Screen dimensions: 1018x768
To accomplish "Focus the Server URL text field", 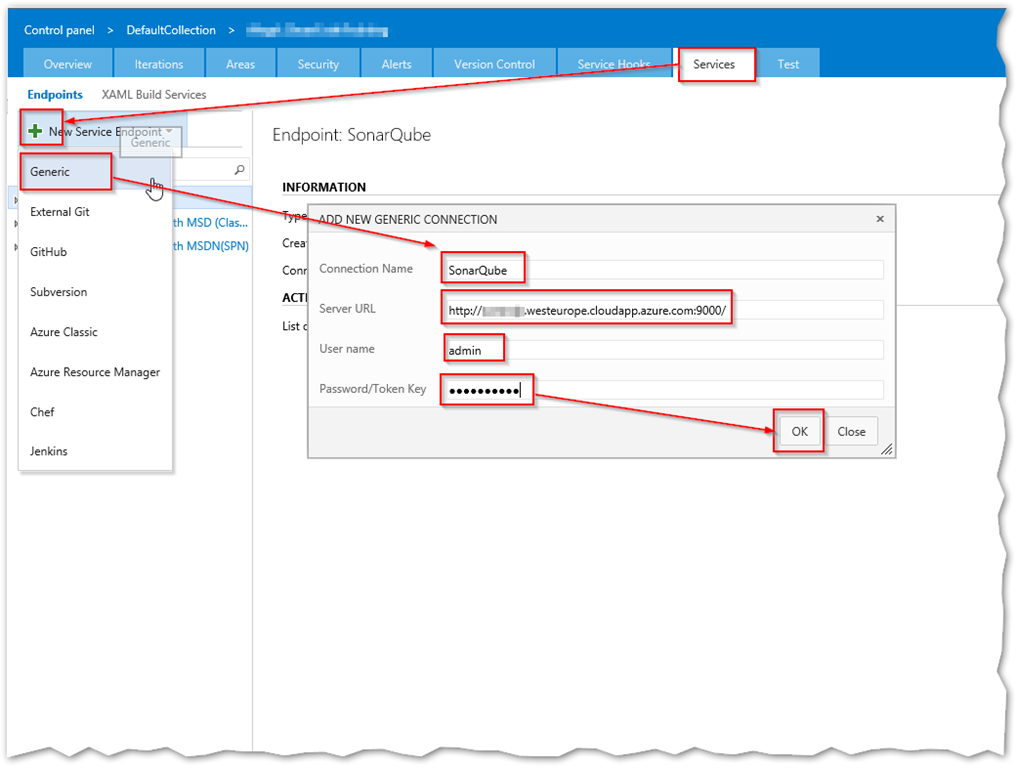I will 662,310.
